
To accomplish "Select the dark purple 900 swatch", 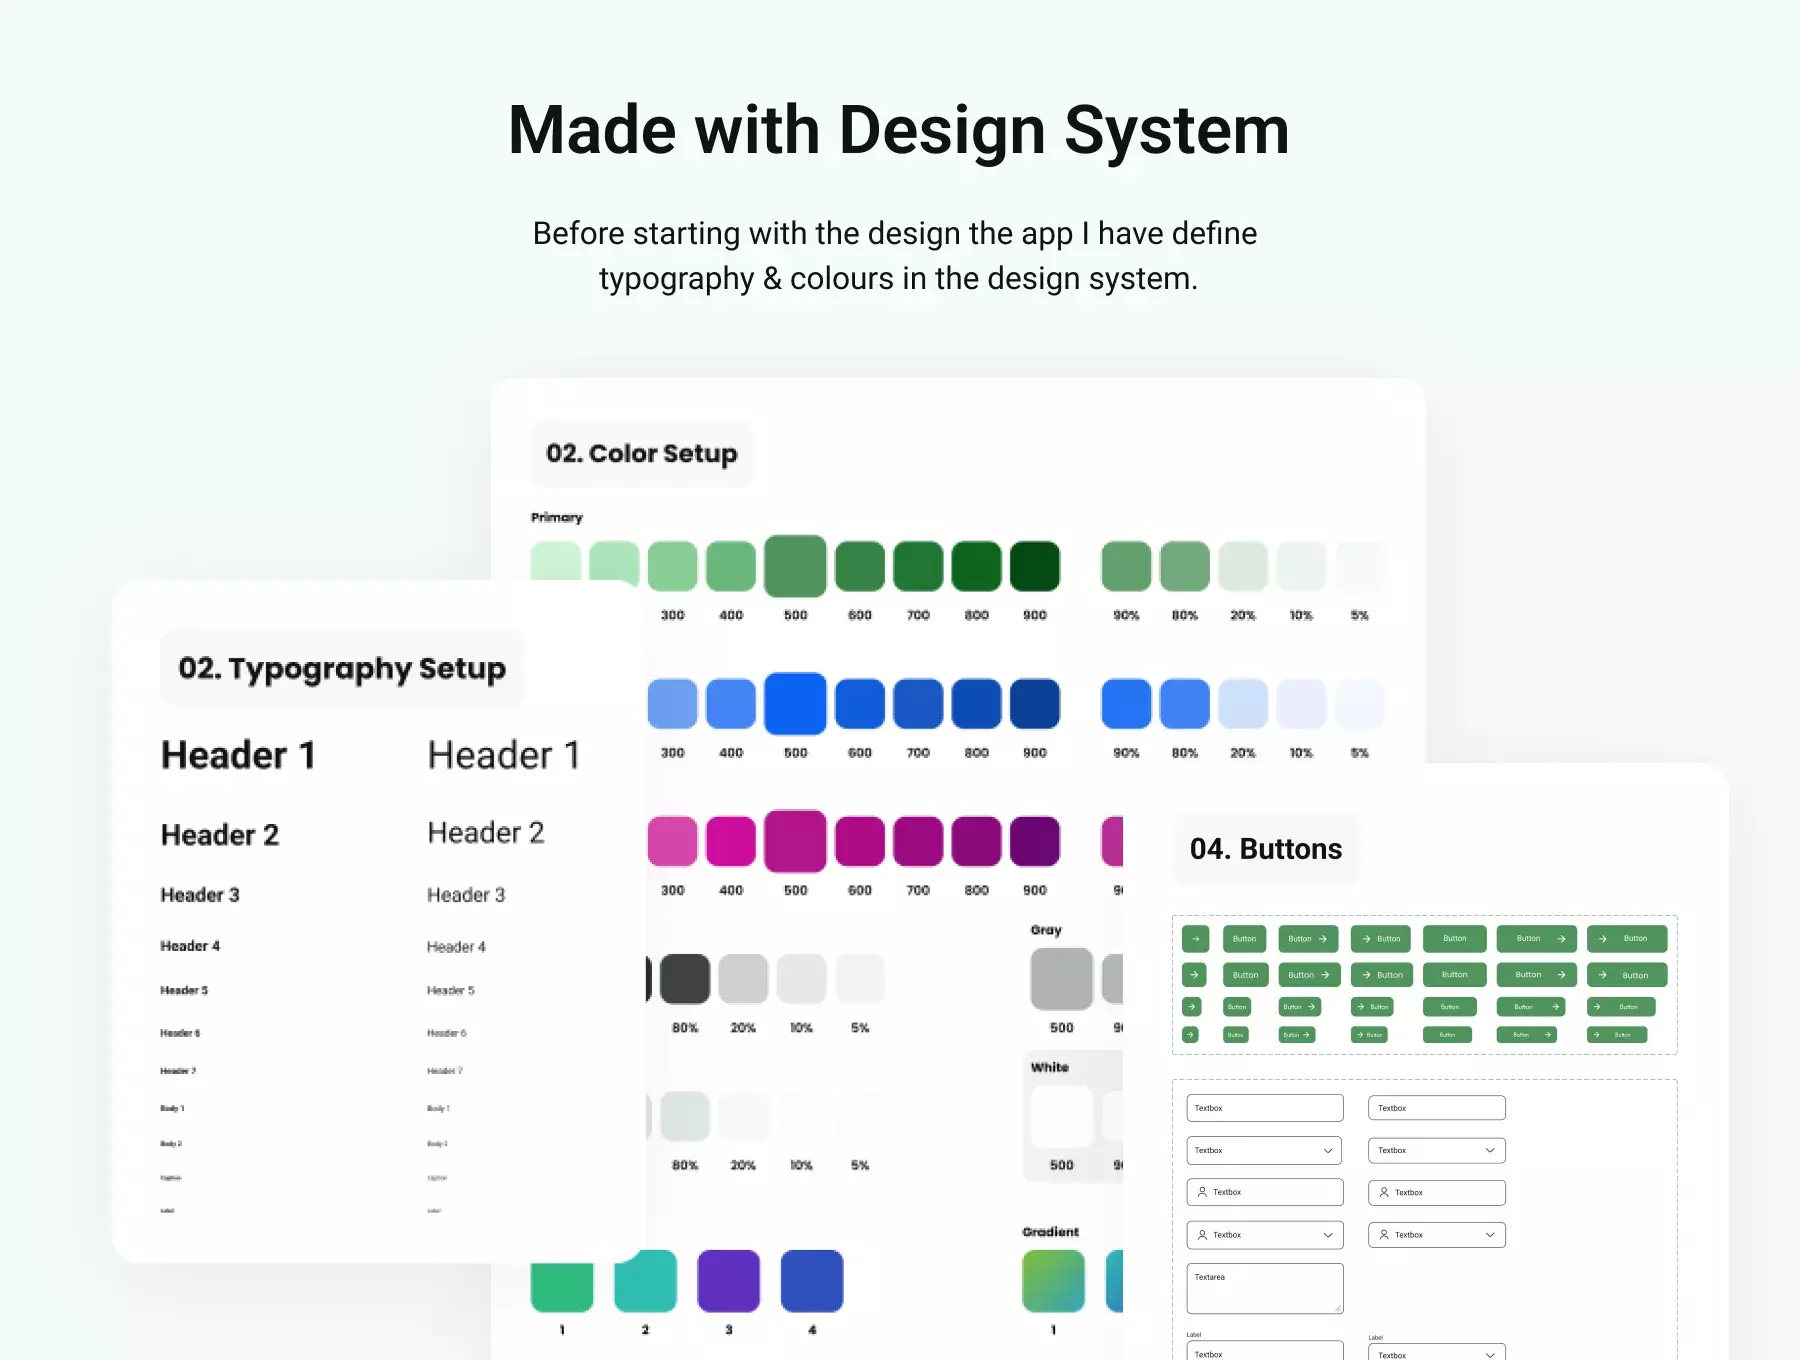I will point(1035,841).
